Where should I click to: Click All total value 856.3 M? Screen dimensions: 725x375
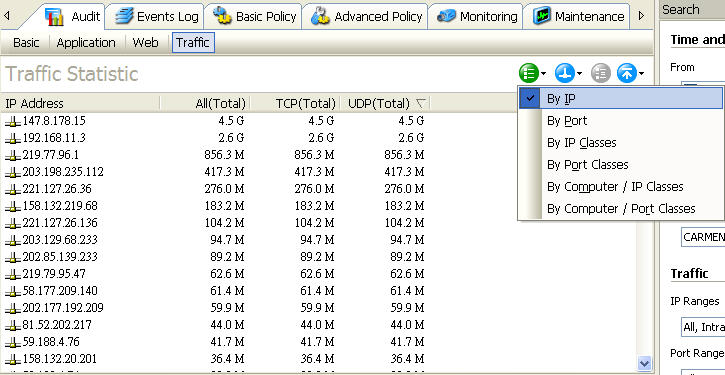pos(224,155)
